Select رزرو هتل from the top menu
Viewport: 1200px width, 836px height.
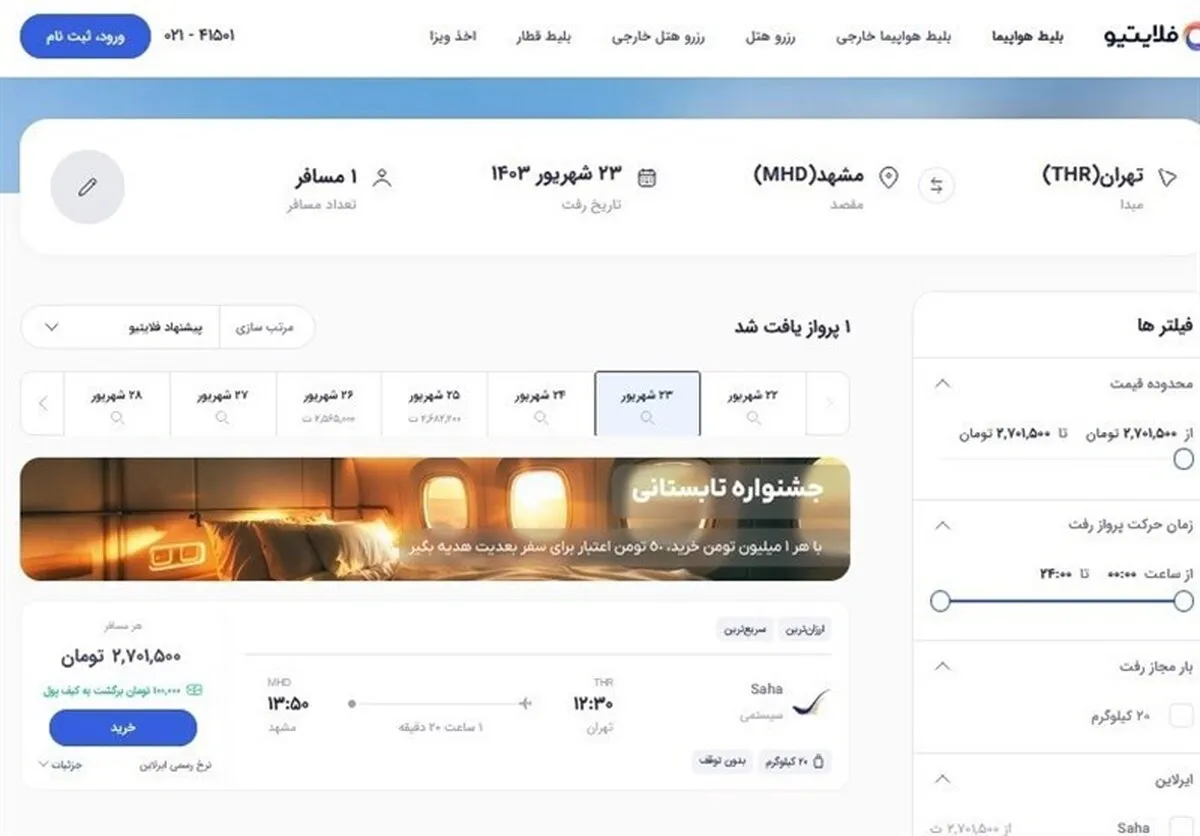(x=769, y=36)
